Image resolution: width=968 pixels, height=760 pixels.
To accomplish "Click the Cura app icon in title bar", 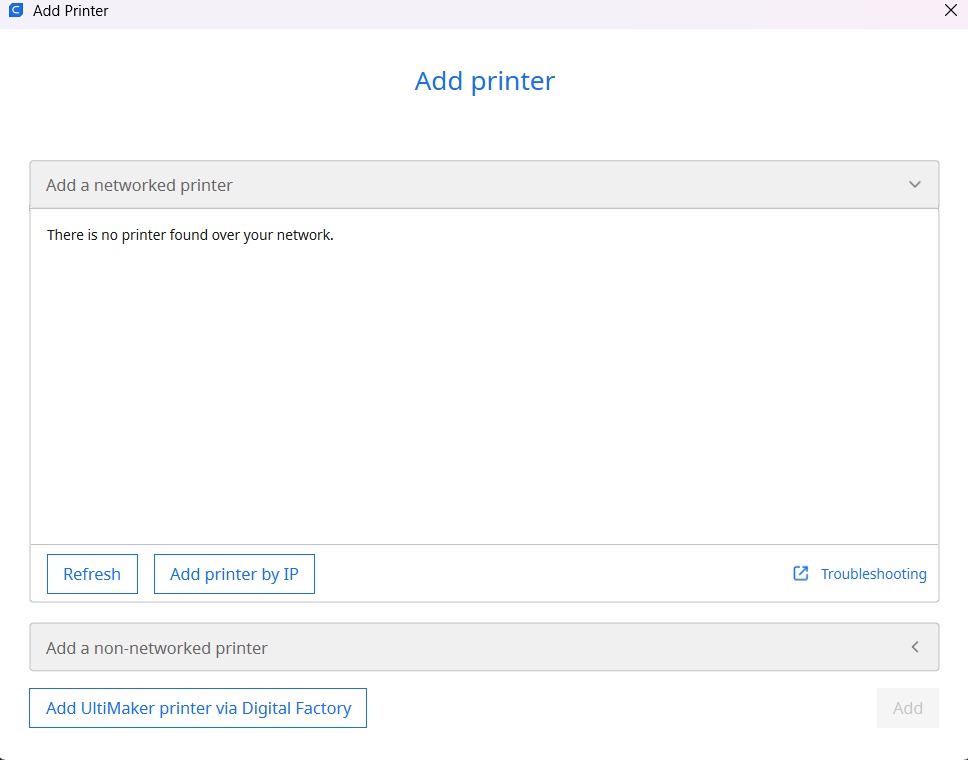I will (x=15, y=11).
